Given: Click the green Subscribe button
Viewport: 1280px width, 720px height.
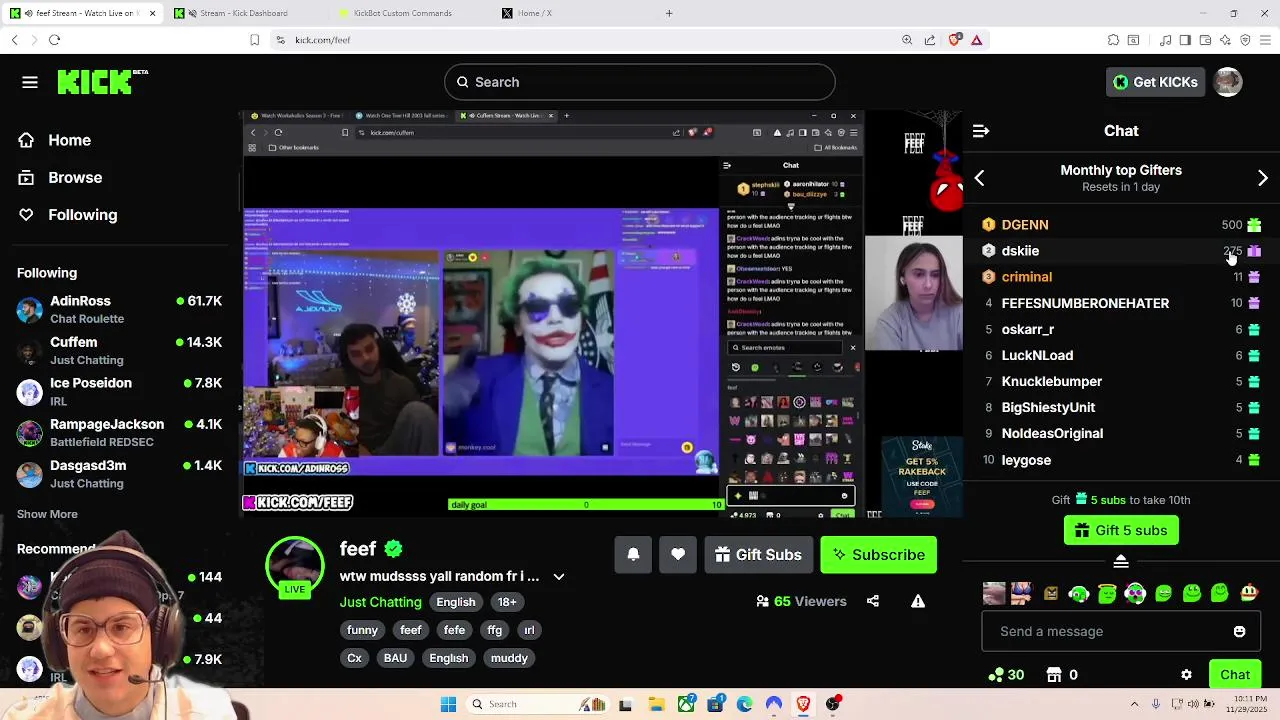Looking at the screenshot, I should (x=878, y=555).
